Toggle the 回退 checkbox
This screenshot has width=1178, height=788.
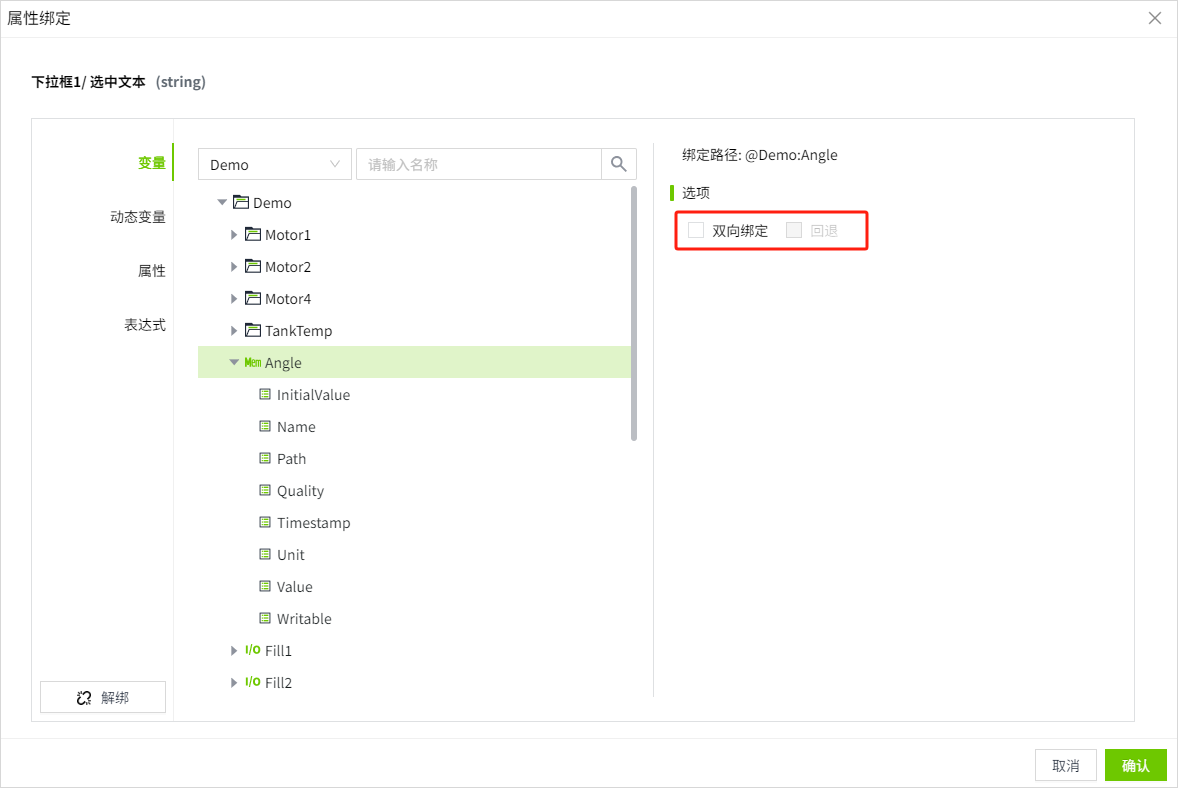point(794,231)
